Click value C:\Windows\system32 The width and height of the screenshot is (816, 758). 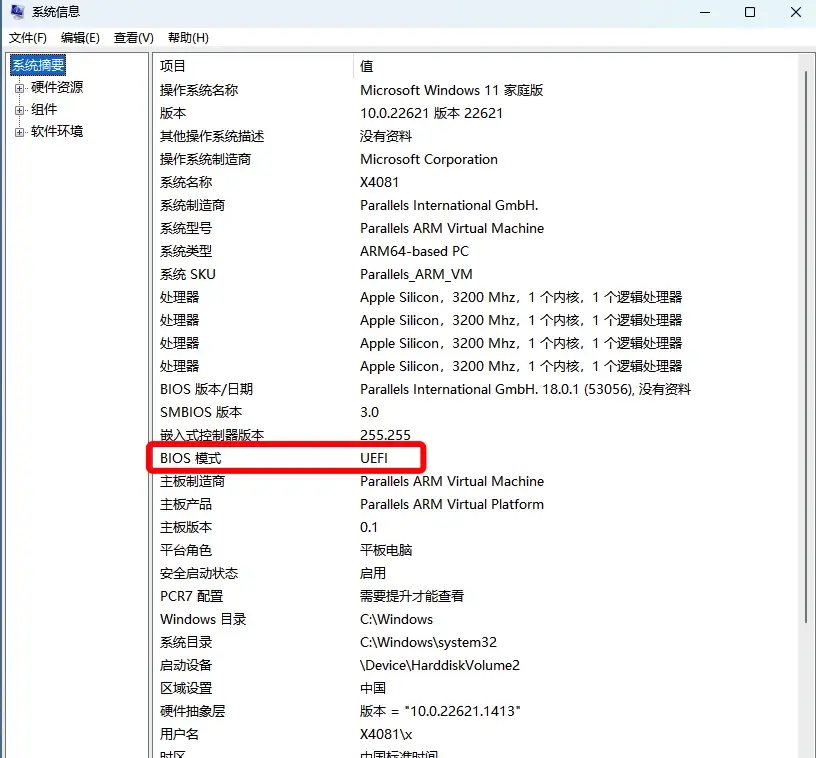428,642
